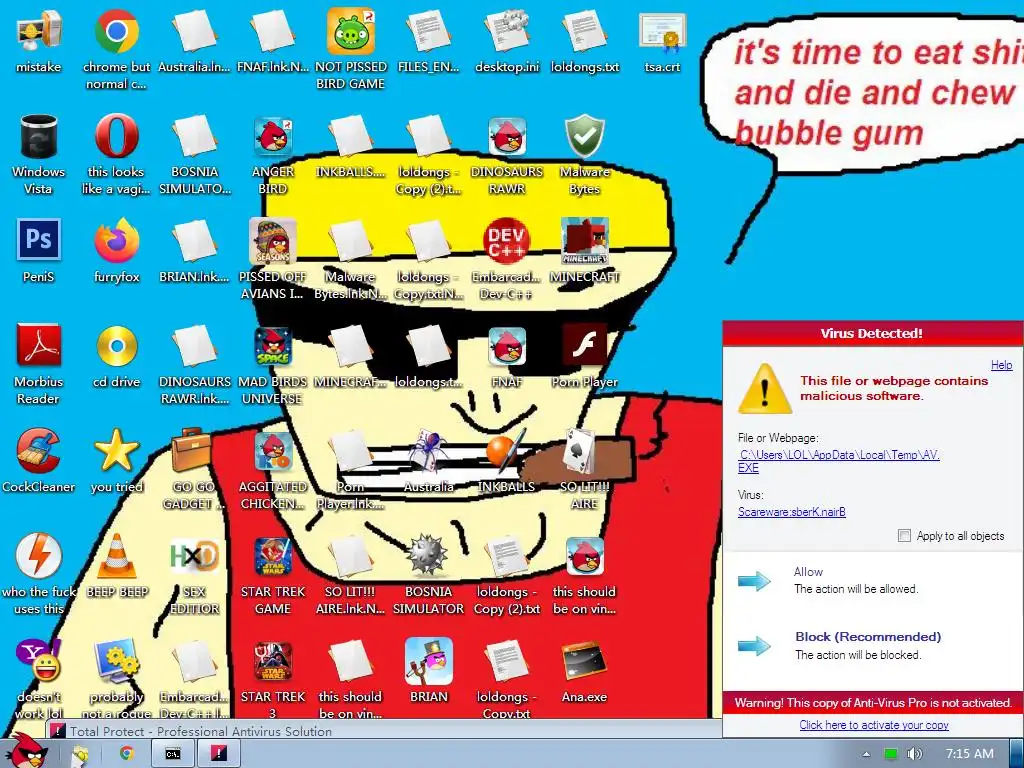Open the Photoshop Ps desktop icon
The height and width of the screenshot is (768, 1024).
click(x=39, y=240)
